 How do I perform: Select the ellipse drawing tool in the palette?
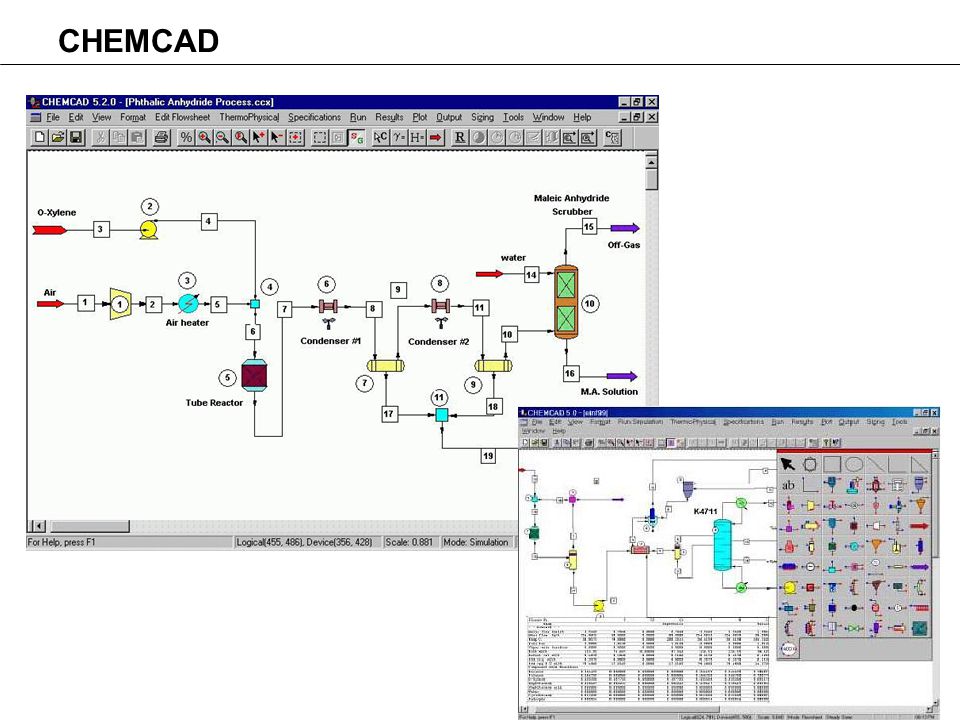(853, 464)
